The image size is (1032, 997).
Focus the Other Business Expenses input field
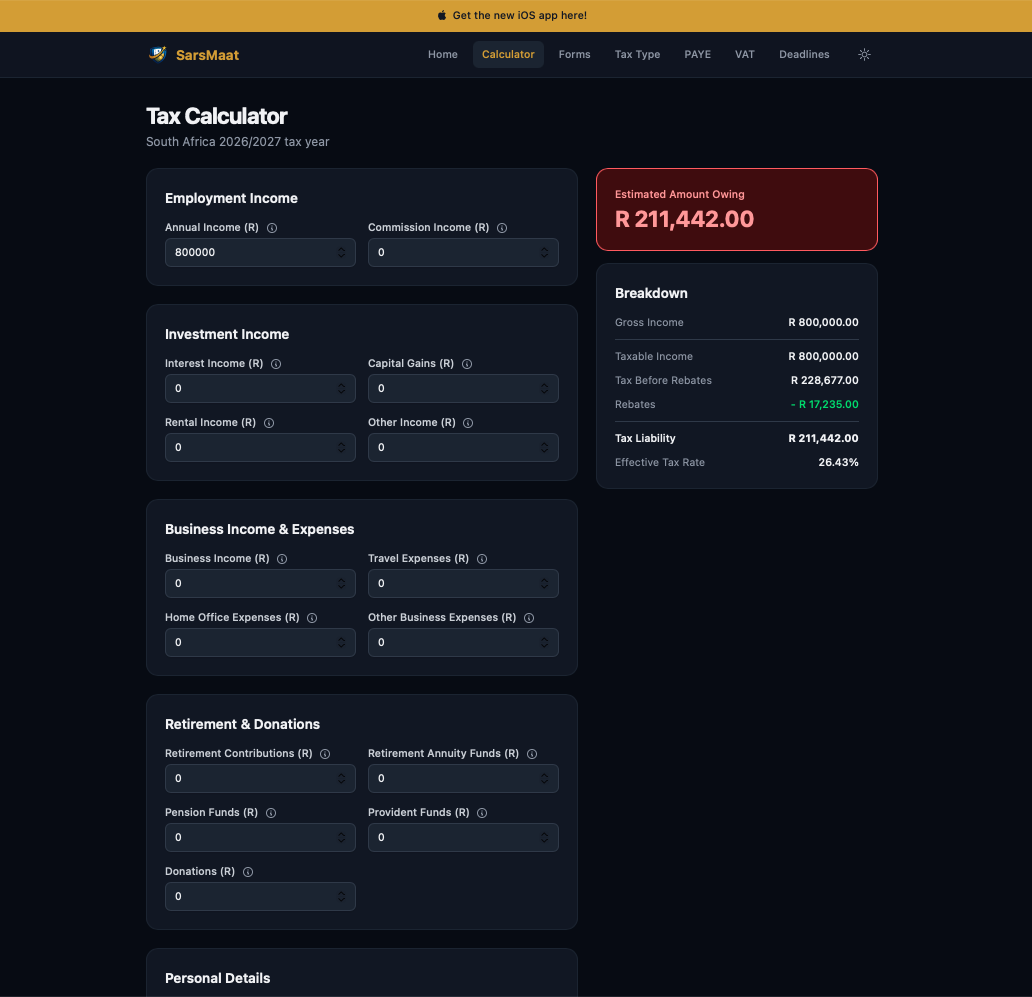tap(463, 642)
